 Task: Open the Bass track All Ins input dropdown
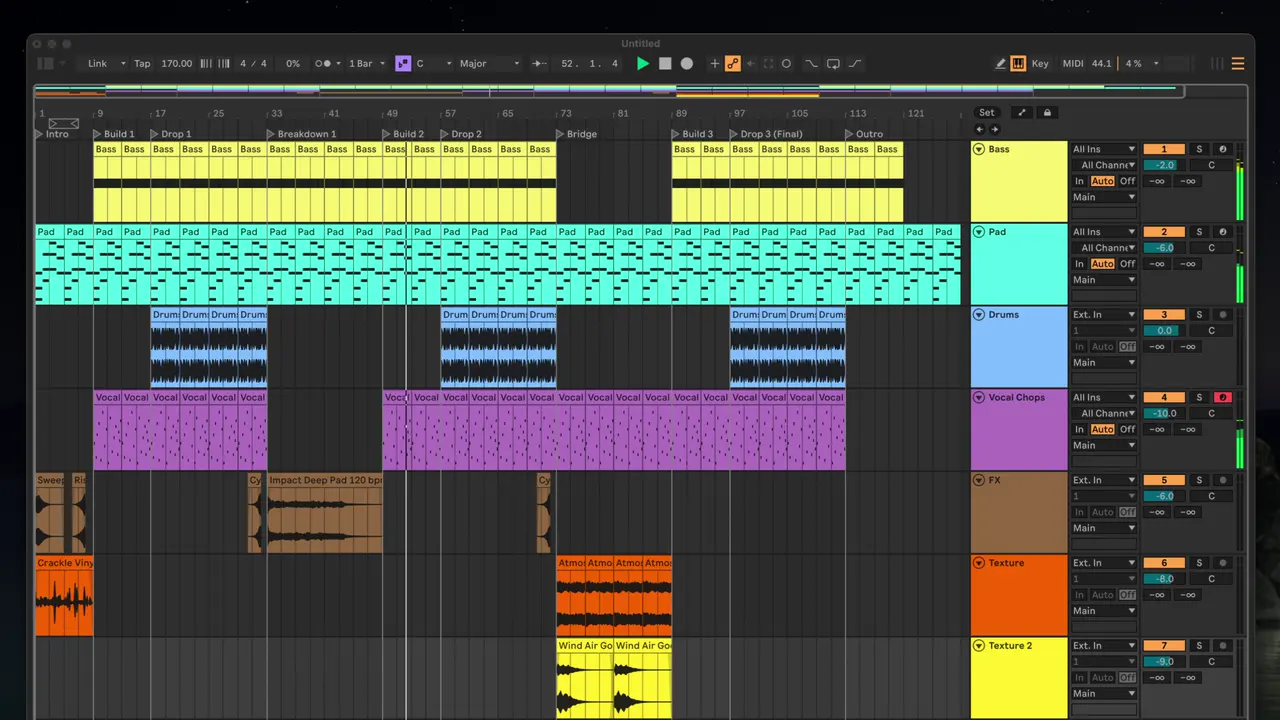click(x=1104, y=150)
